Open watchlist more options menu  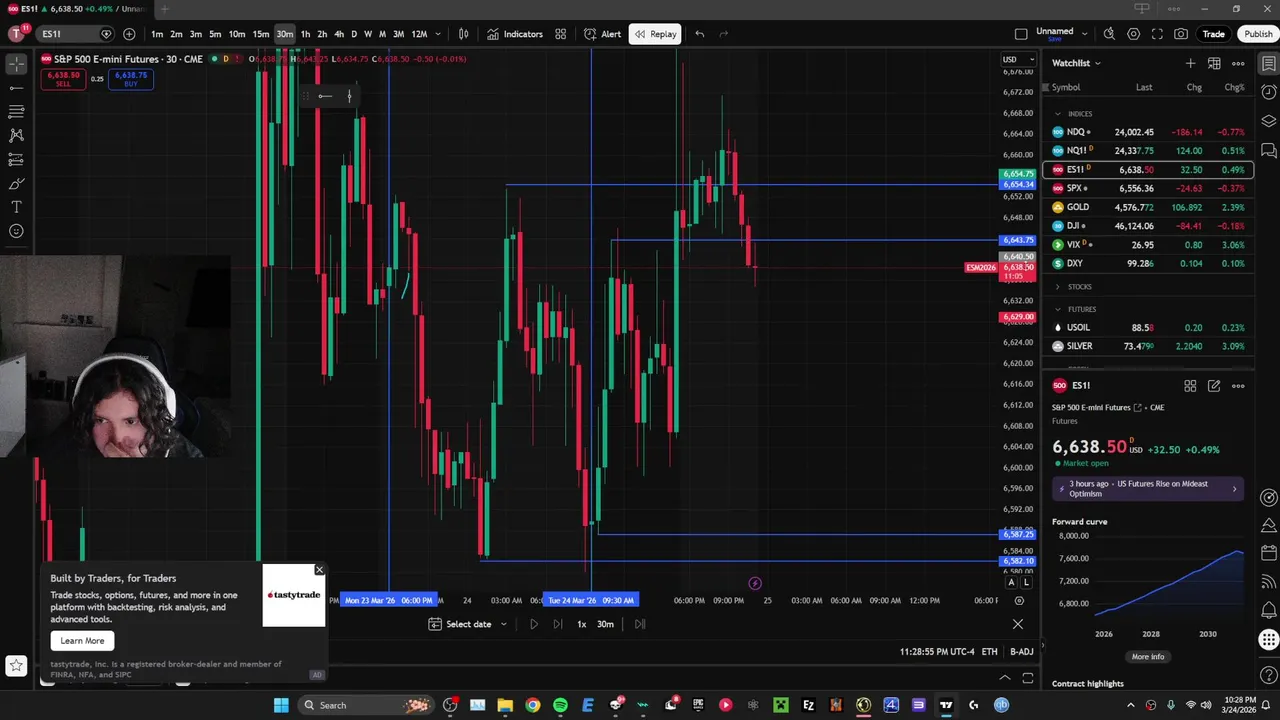1238,63
